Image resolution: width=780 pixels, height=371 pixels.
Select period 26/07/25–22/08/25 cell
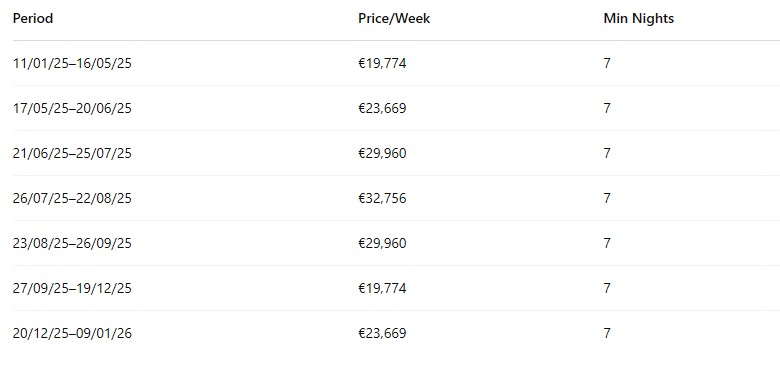pyautogui.click(x=72, y=198)
